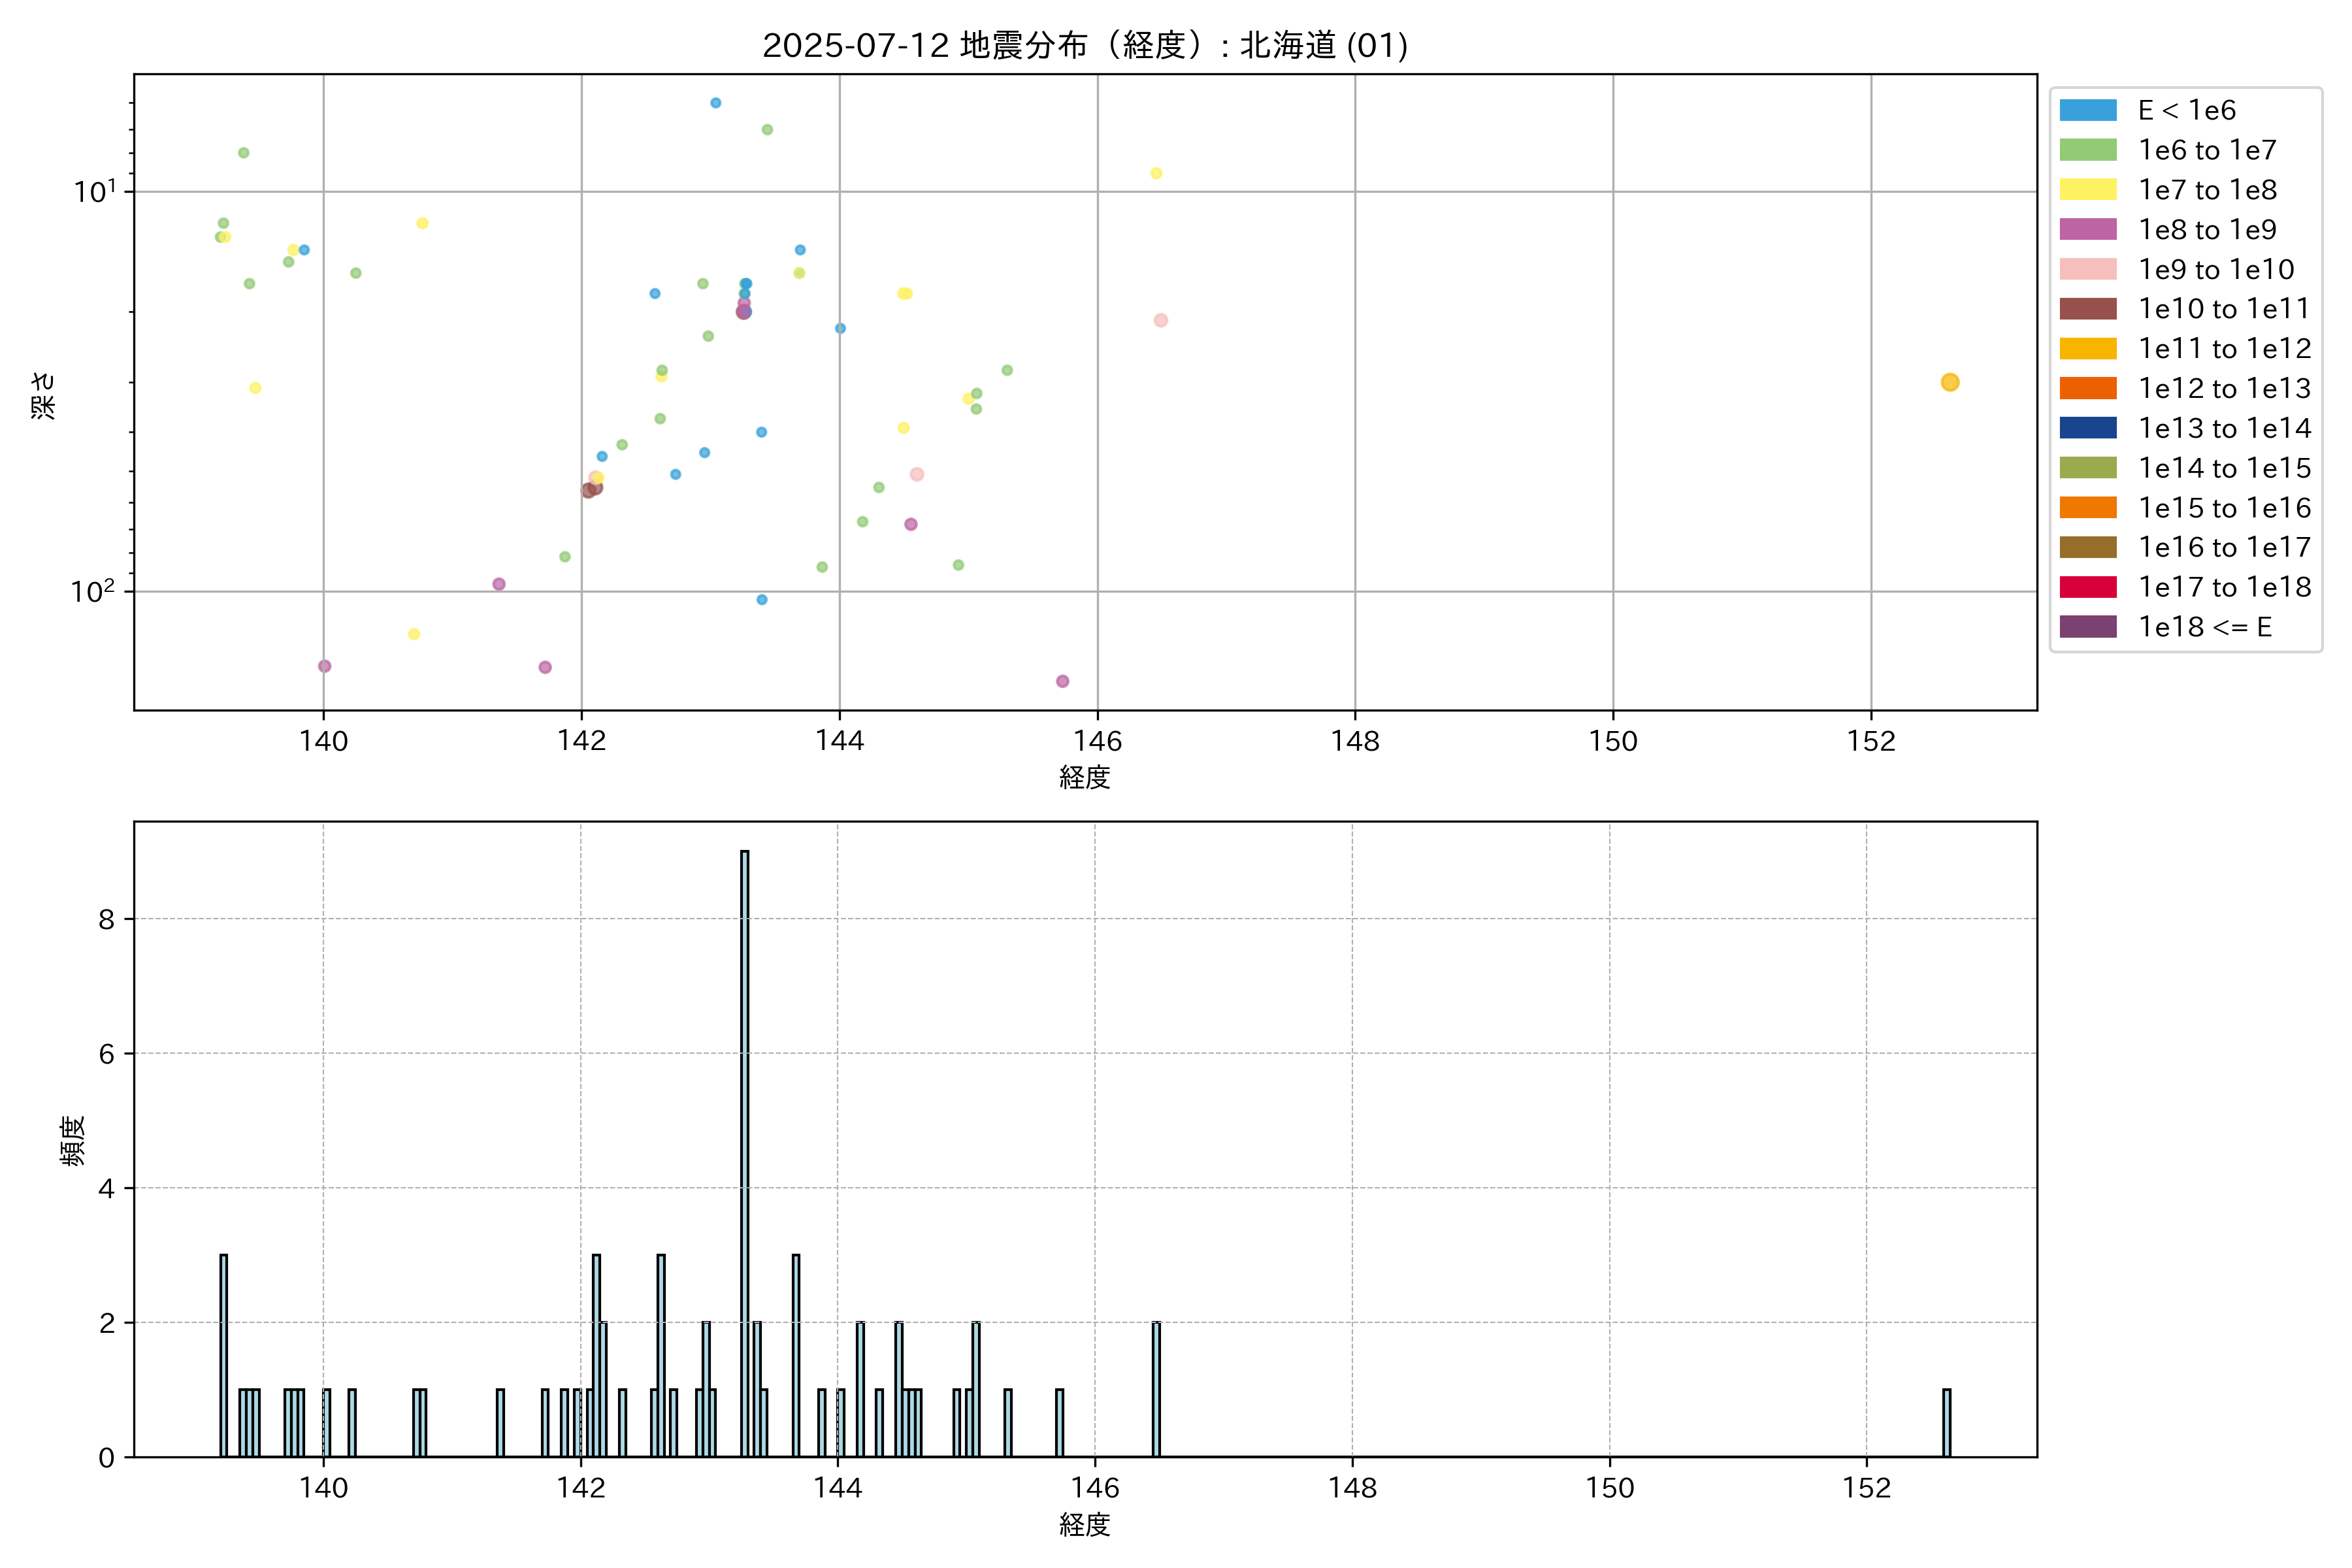Click the 1e11 to 1e12 legend label
Image resolution: width=2352 pixels, height=1568 pixels.
coord(2224,349)
